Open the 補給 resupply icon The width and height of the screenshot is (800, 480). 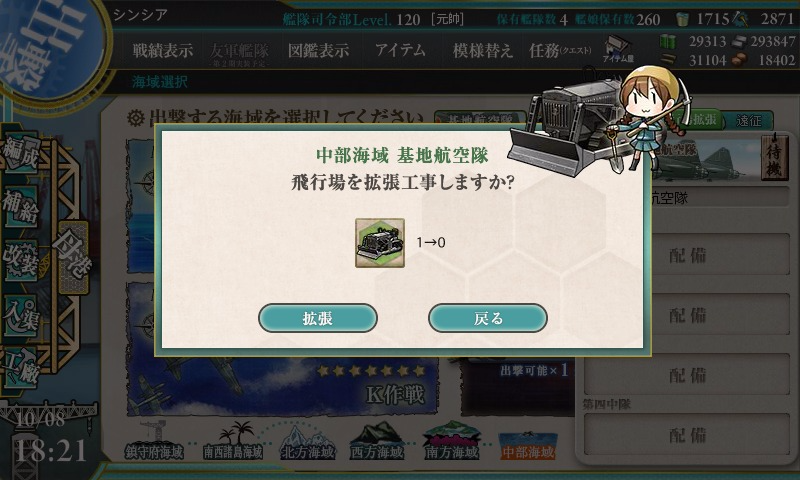[x=21, y=207]
